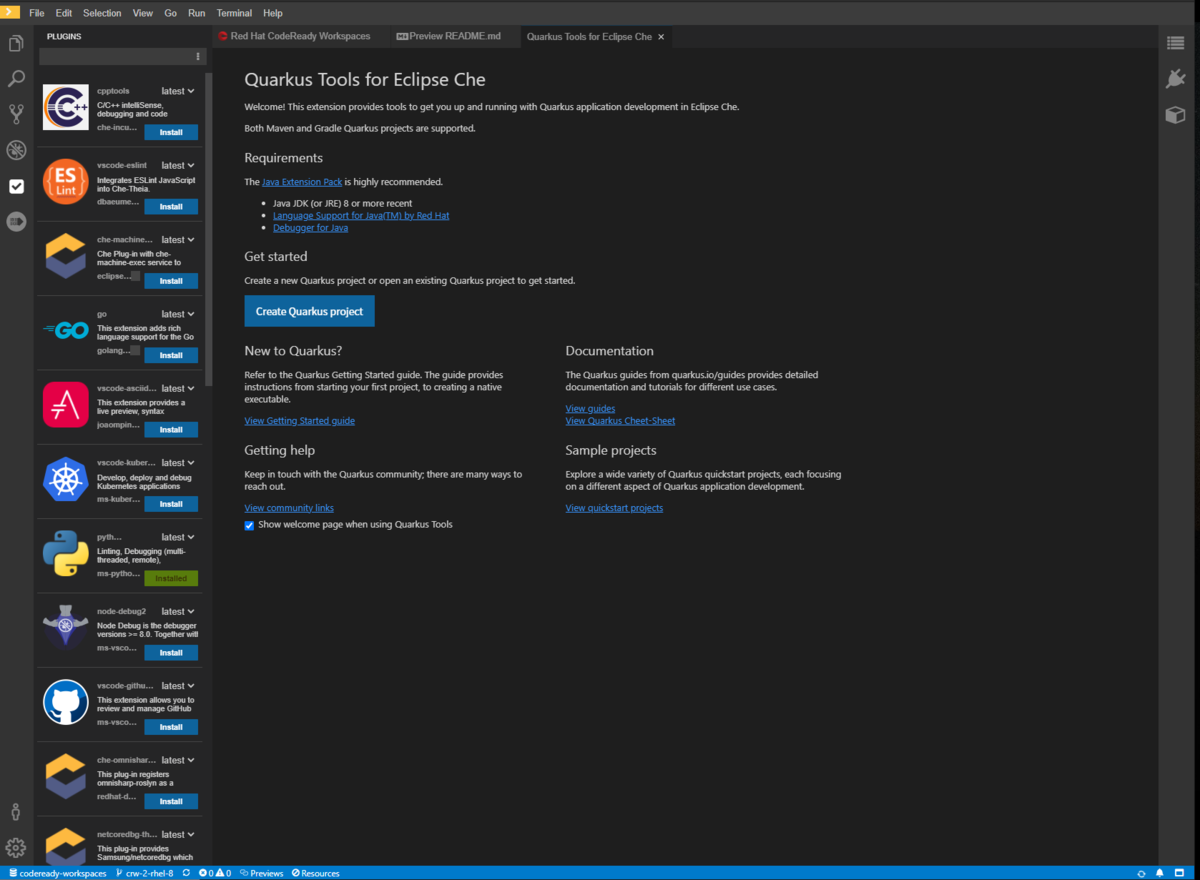Open the Settings gear icon
The height and width of the screenshot is (880, 1200).
[16, 848]
